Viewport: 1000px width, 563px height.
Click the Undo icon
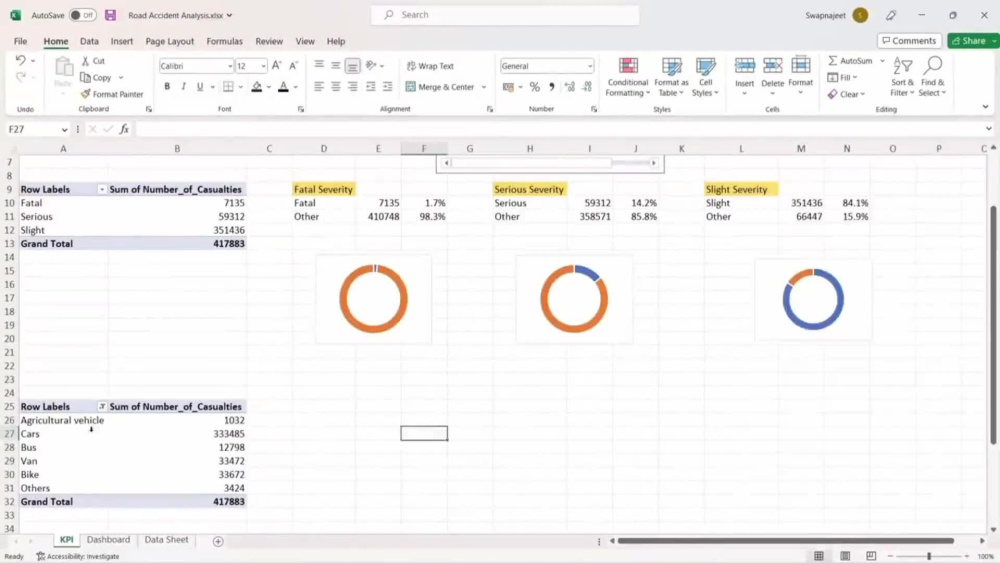(20, 61)
